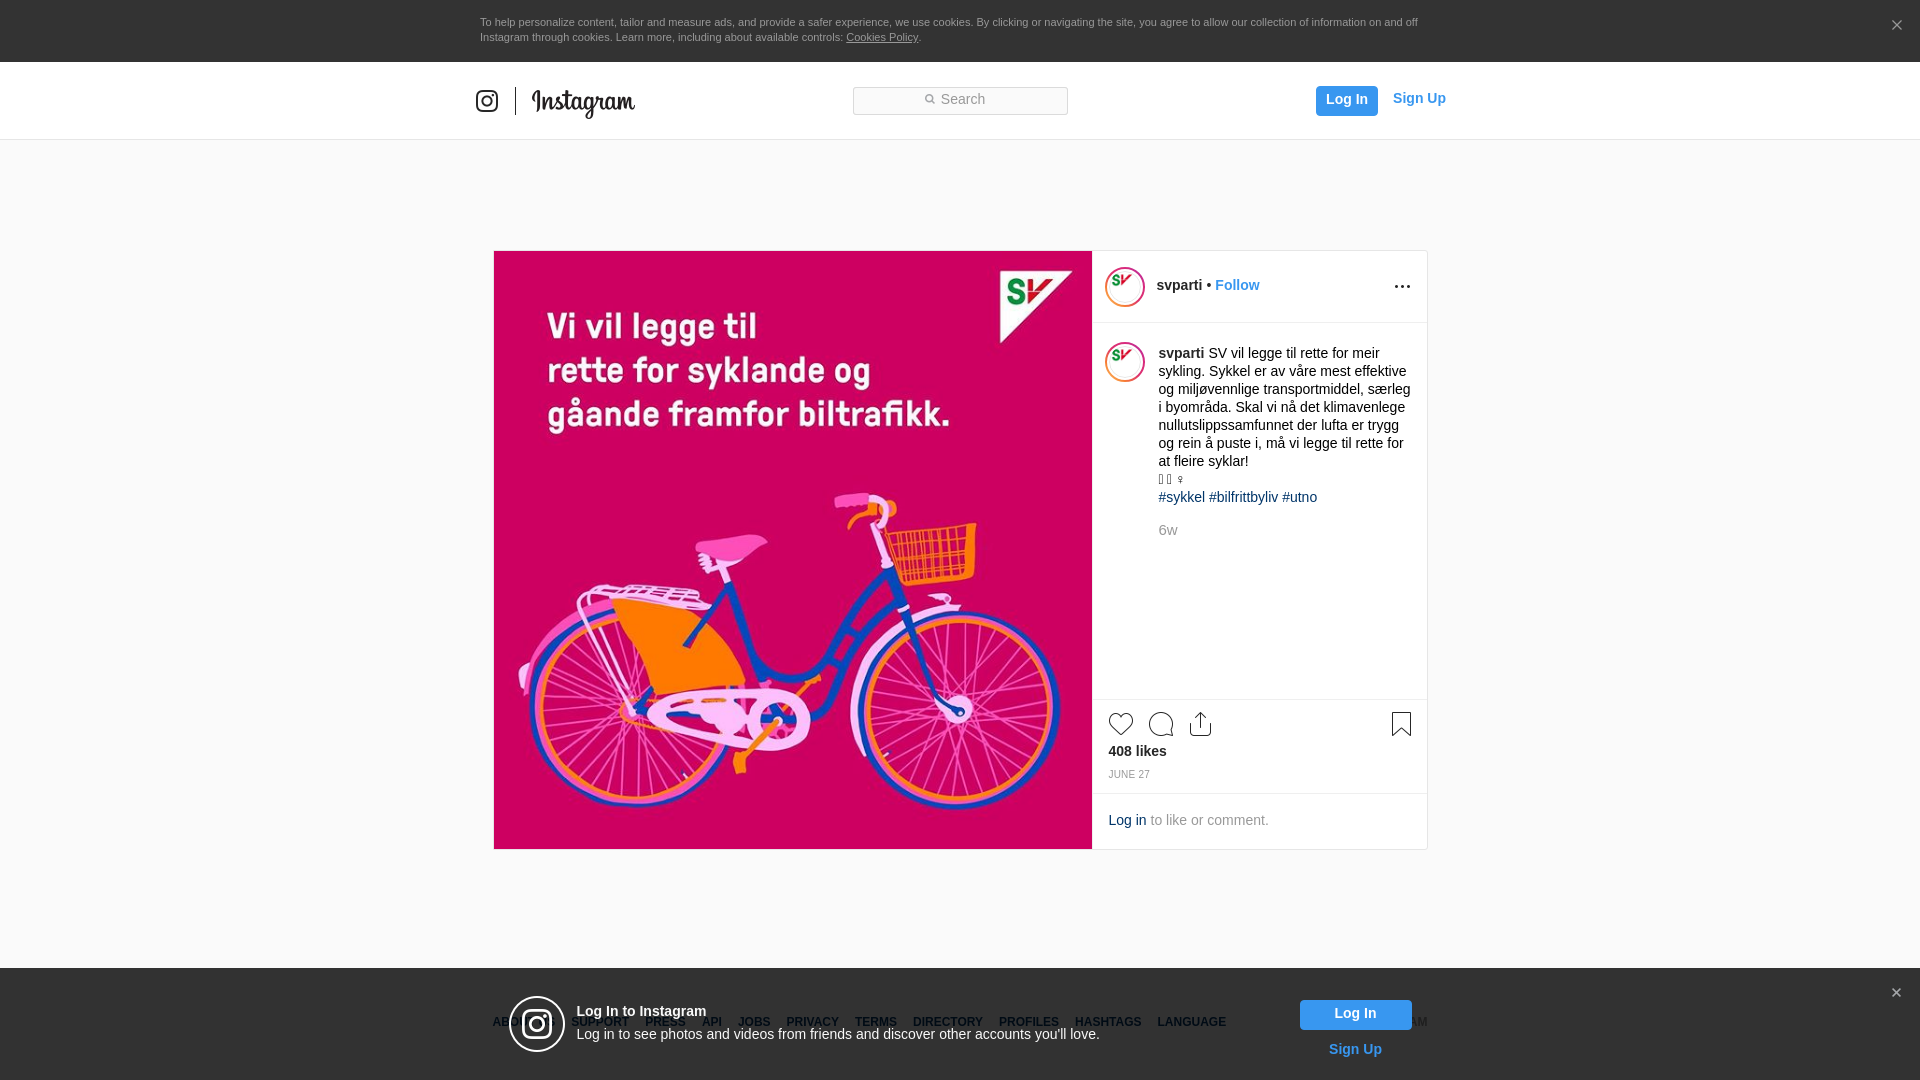The height and width of the screenshot is (1080, 1920).
Task: Click the Instagram wordmark logo
Action: 583,103
